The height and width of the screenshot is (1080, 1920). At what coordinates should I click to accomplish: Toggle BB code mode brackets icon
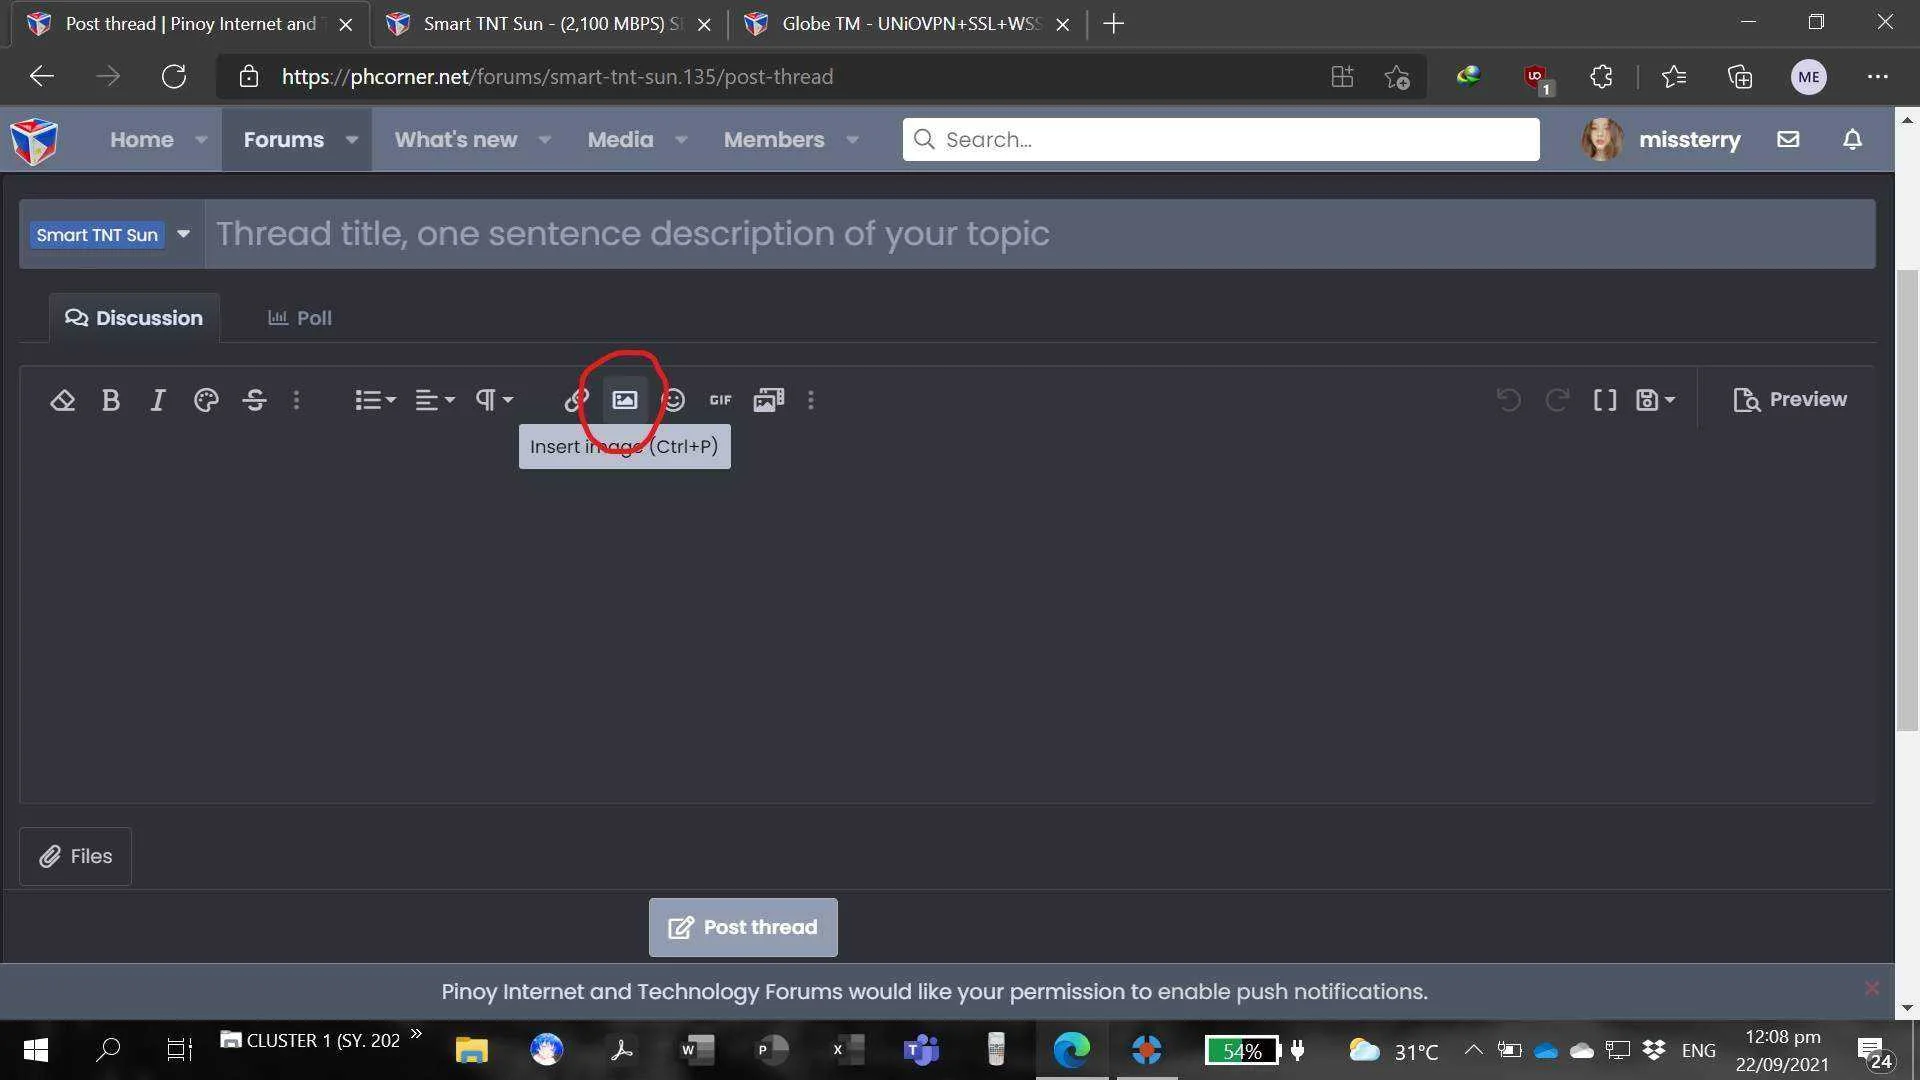click(1605, 400)
